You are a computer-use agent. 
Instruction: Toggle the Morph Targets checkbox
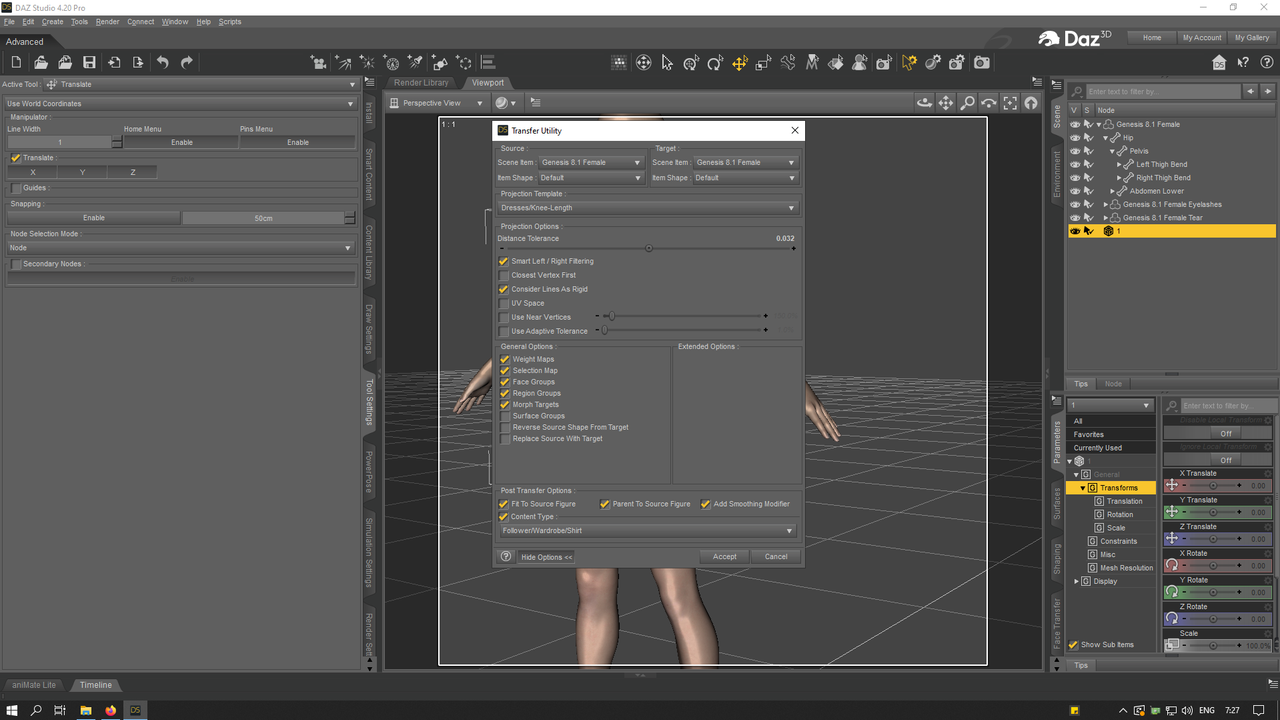pyautogui.click(x=505, y=405)
